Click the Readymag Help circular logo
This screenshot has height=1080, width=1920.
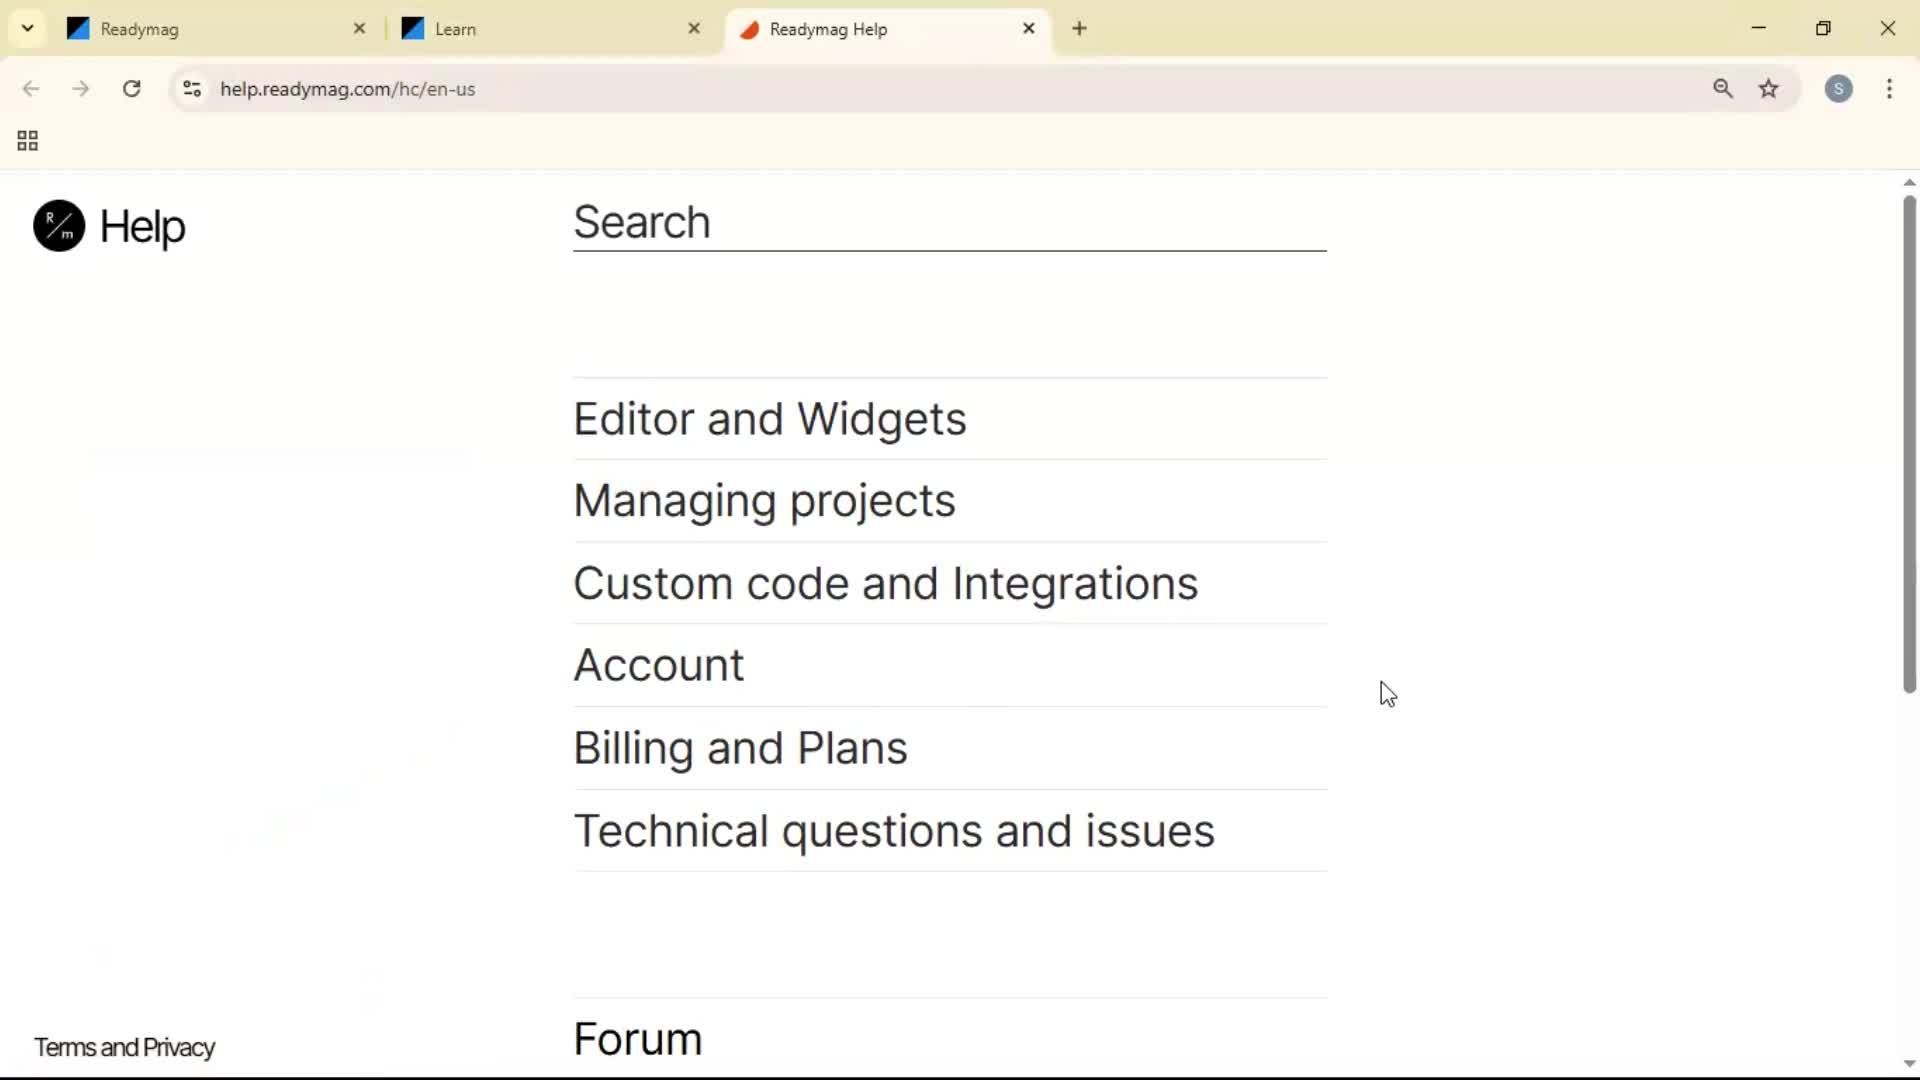57,225
